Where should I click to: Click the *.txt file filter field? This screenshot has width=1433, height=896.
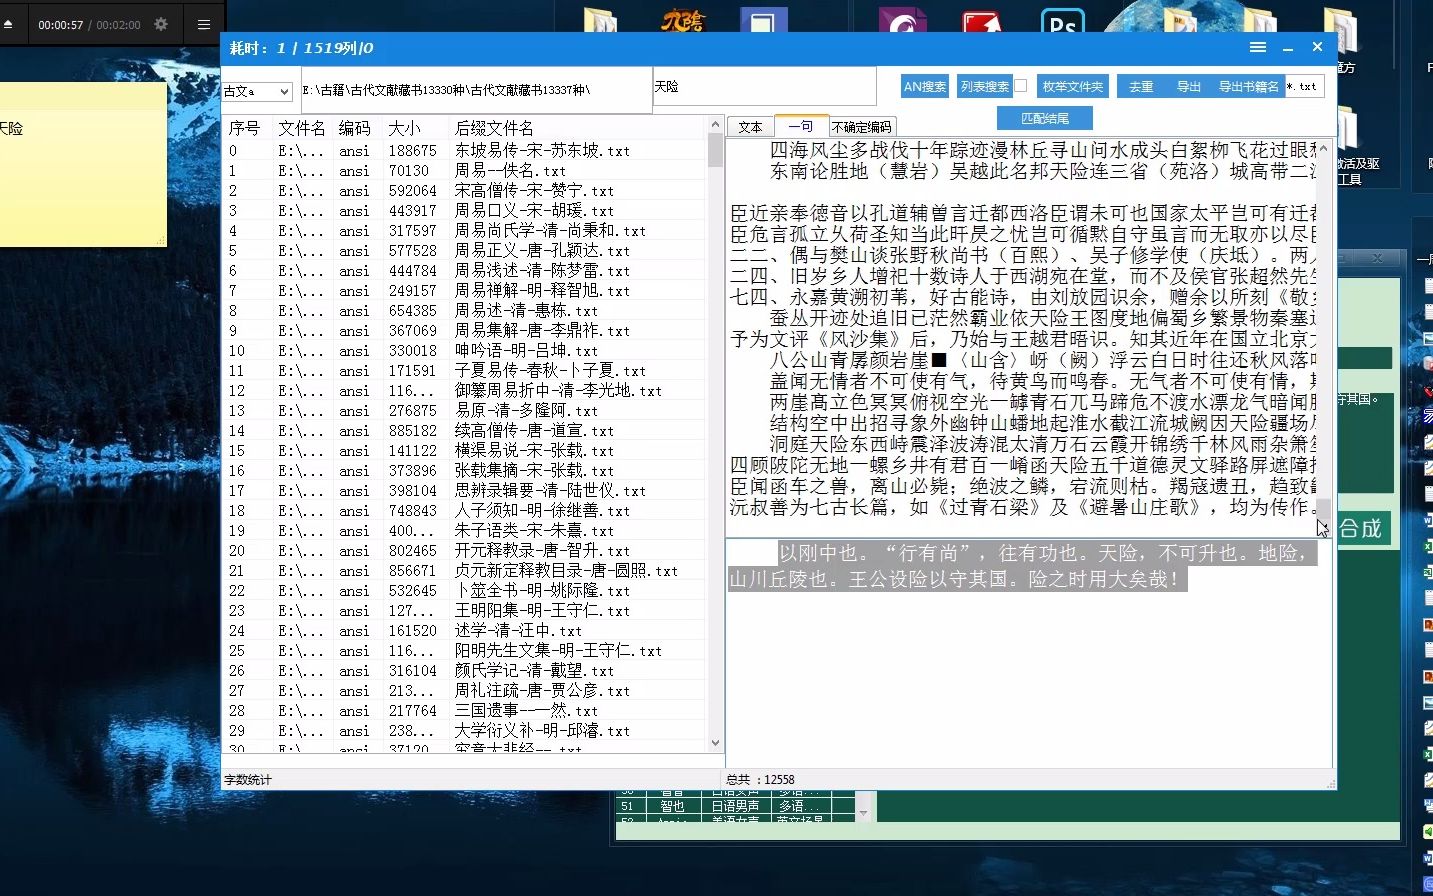(1305, 87)
